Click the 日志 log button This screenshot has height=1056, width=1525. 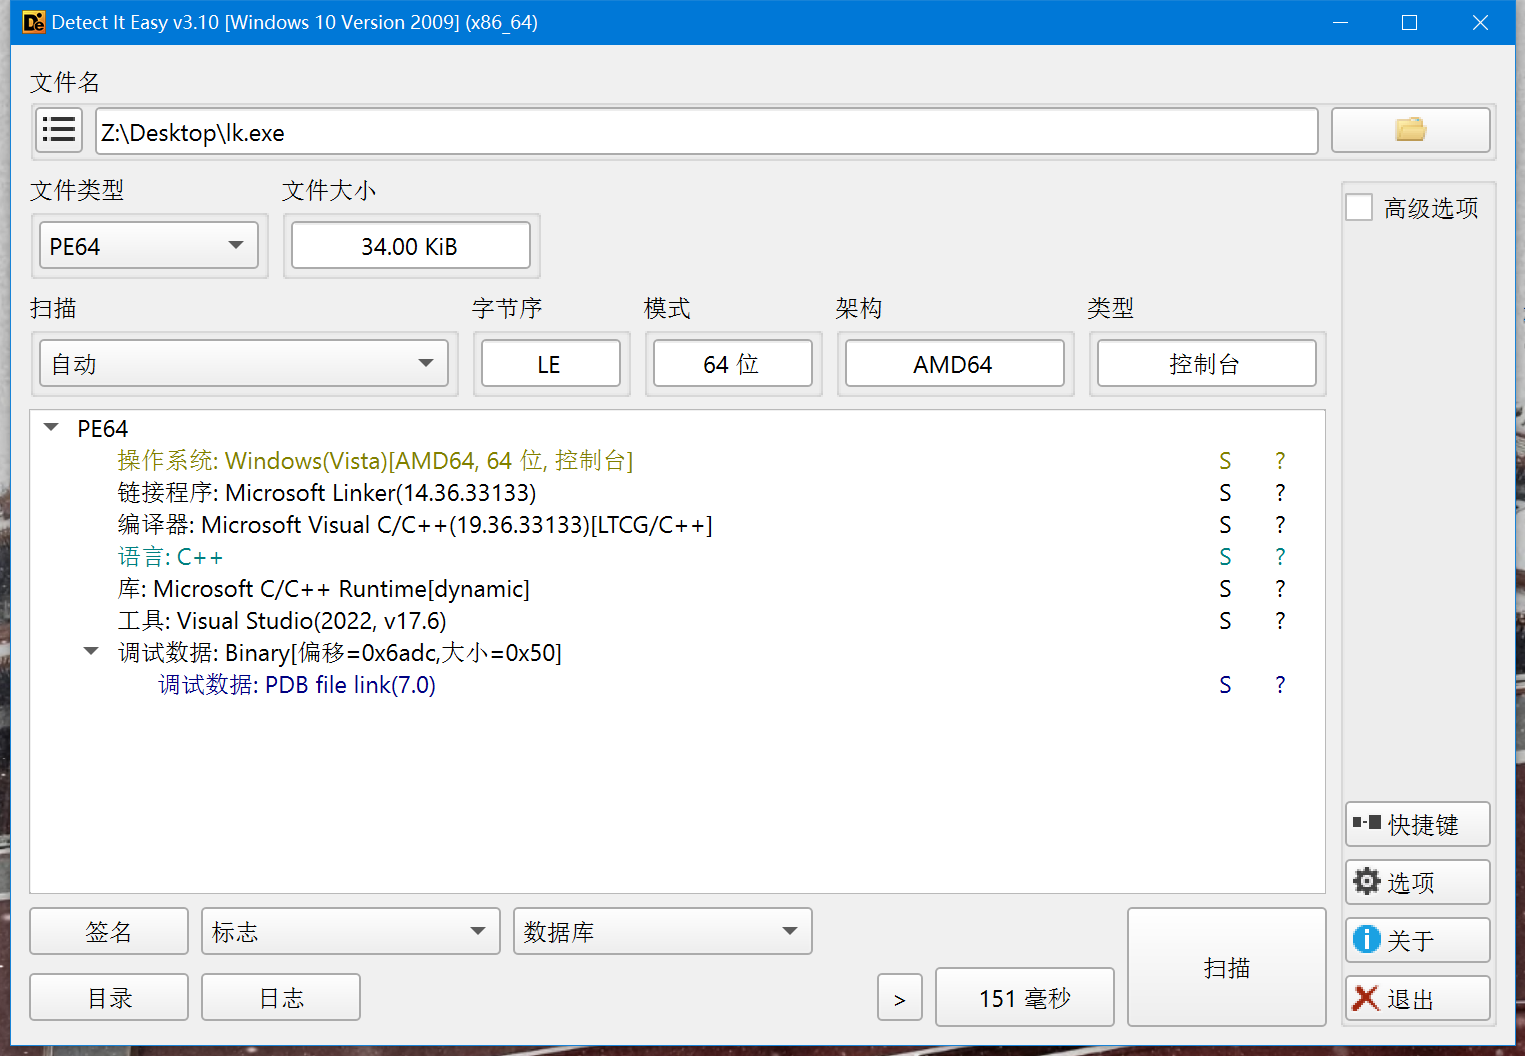click(x=281, y=997)
